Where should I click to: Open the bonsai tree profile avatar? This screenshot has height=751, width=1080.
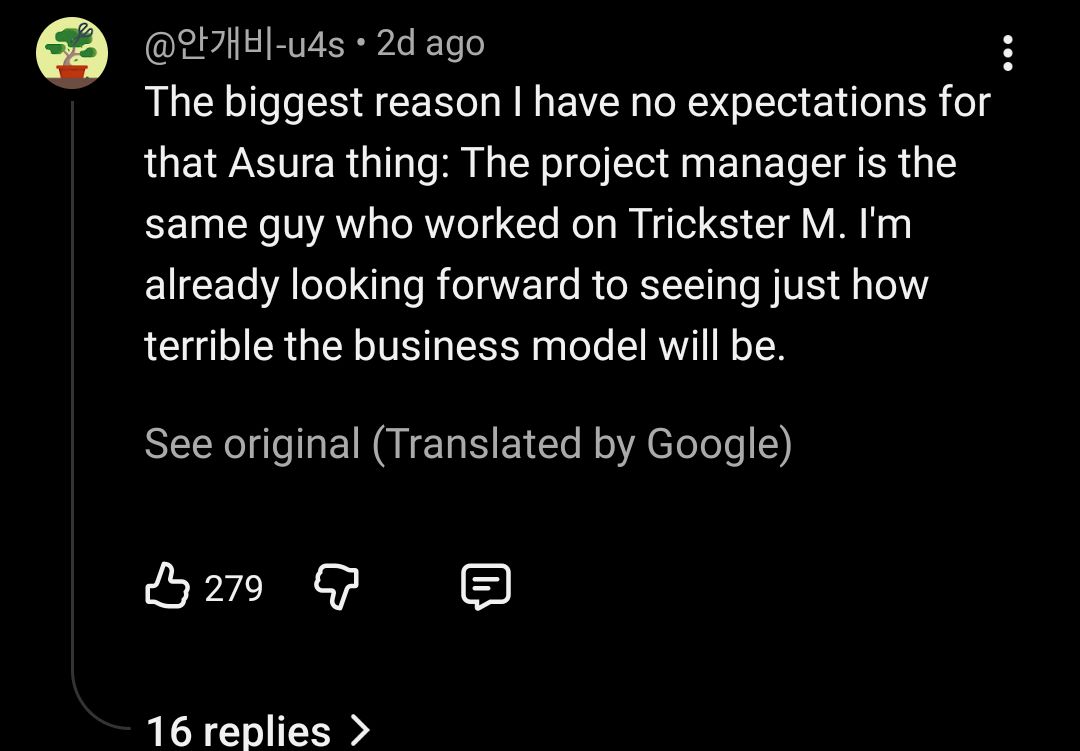(72, 53)
